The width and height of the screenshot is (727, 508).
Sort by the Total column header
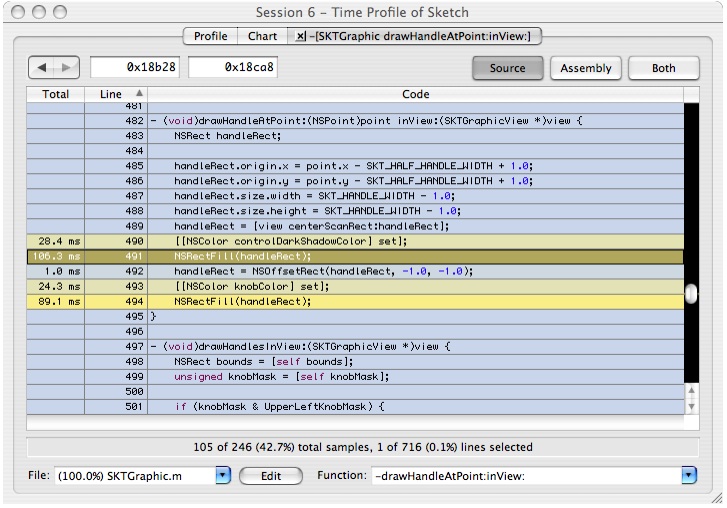click(x=56, y=94)
